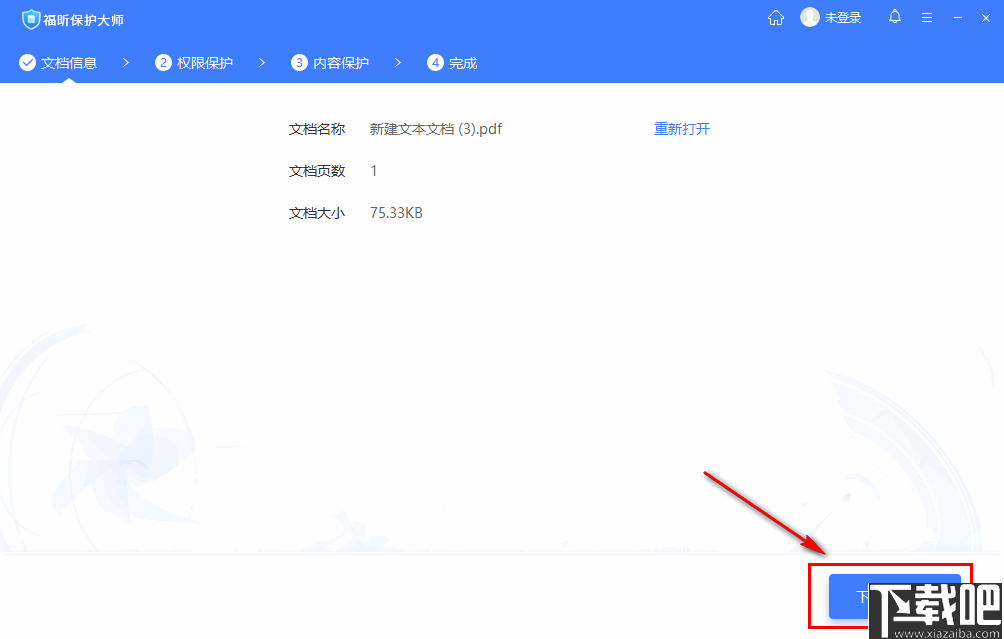Click the home icon in title bar

(x=776, y=17)
